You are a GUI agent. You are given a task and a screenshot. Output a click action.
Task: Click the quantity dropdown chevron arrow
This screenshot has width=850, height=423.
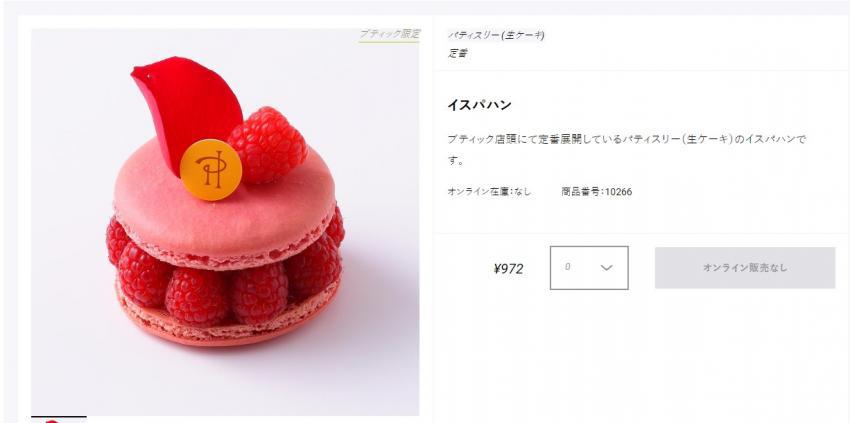pos(607,267)
